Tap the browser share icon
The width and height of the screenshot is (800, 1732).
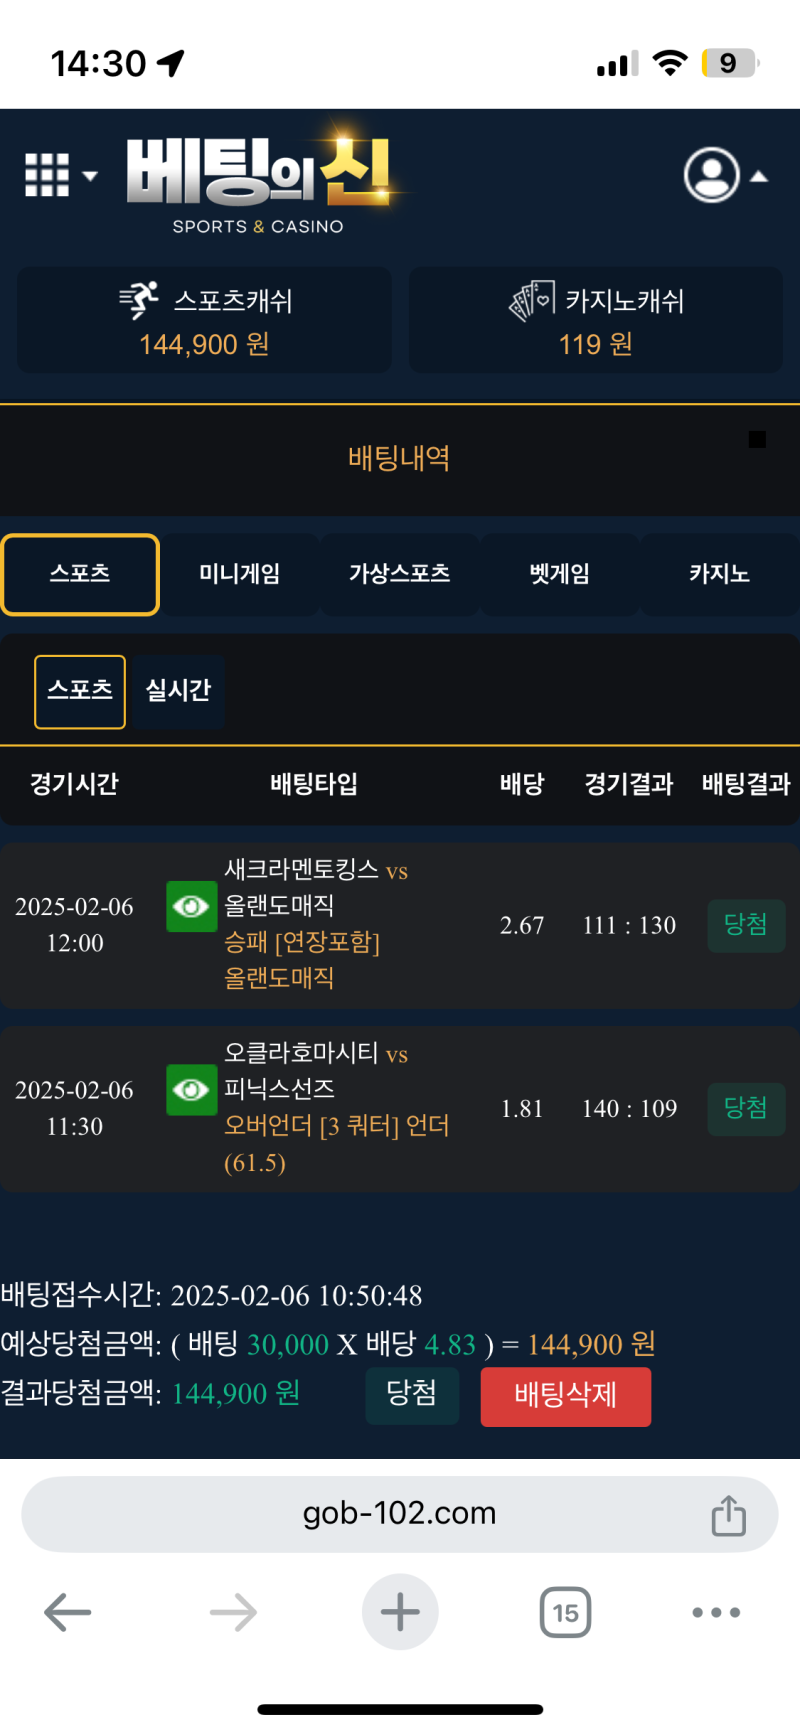pos(728,1515)
